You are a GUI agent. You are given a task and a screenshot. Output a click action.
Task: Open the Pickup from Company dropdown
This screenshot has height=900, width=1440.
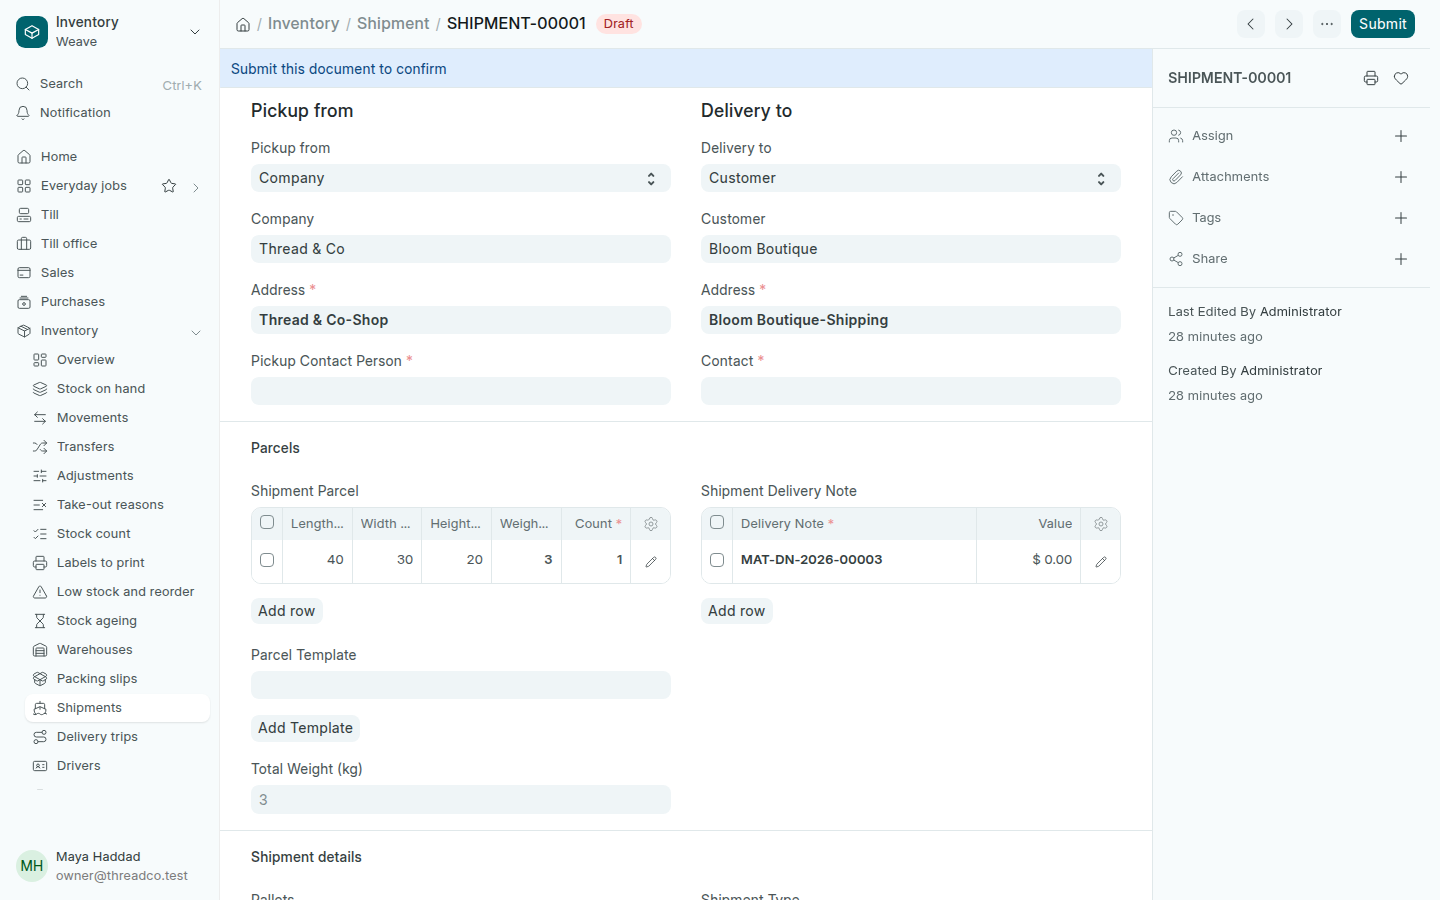point(461,178)
